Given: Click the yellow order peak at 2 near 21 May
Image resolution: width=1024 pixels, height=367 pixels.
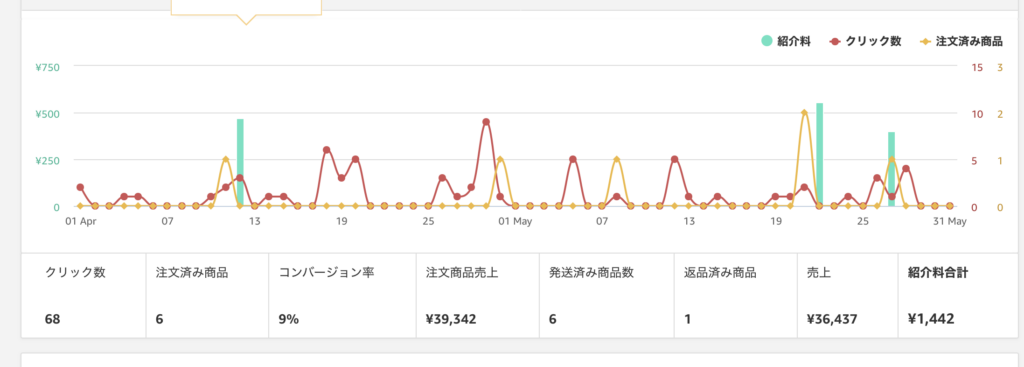Looking at the screenshot, I should click(804, 112).
